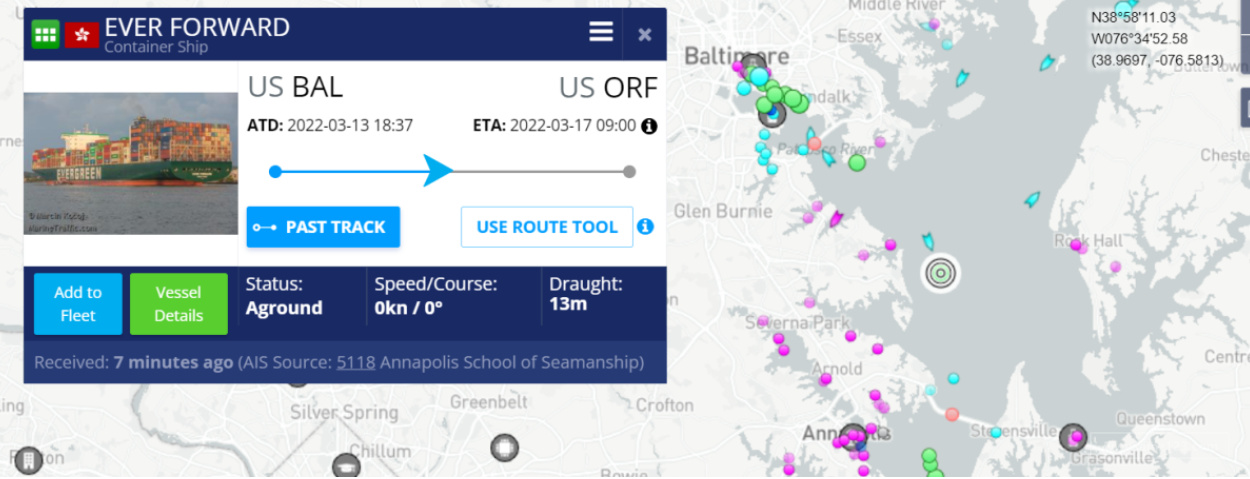This screenshot has height=479, width=1250.
Task: Select the aground vessel ring marker on map
Action: (939, 272)
